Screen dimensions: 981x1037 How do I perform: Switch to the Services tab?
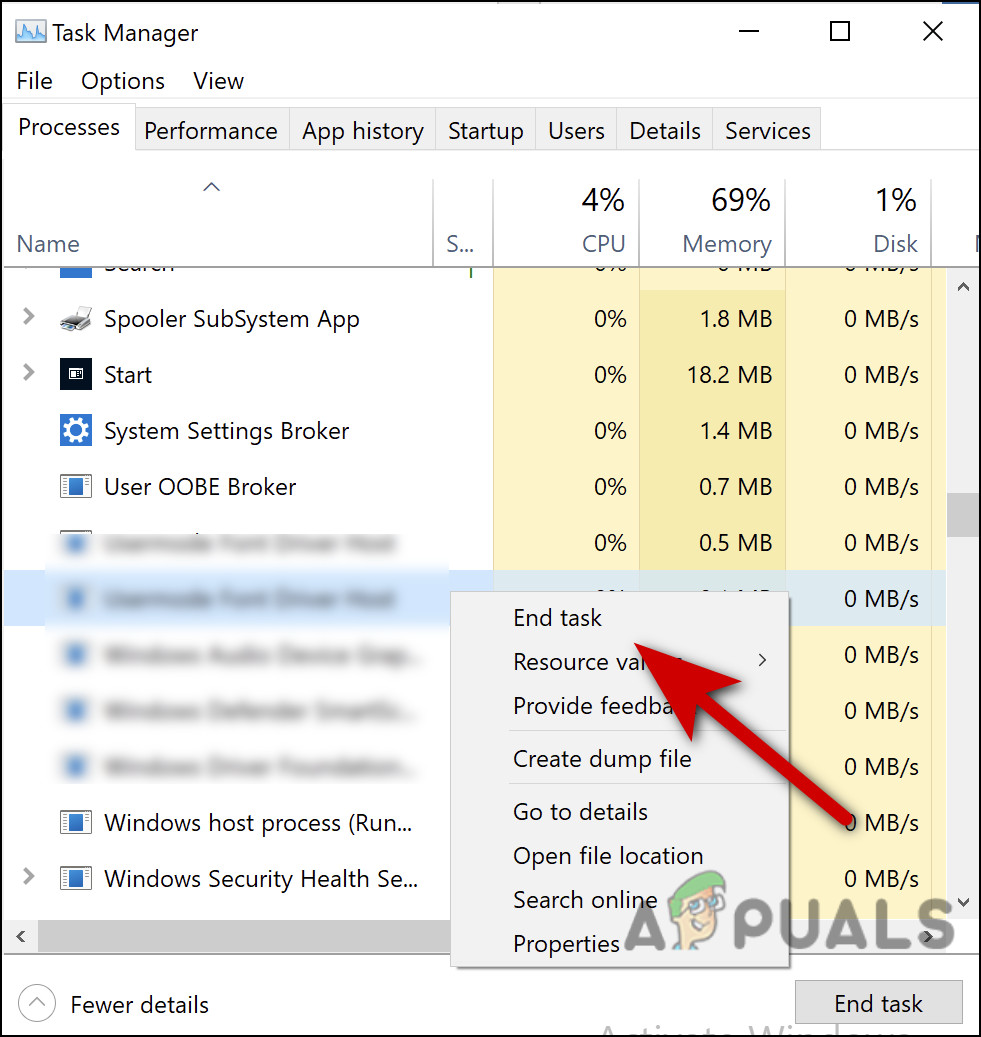(x=766, y=130)
